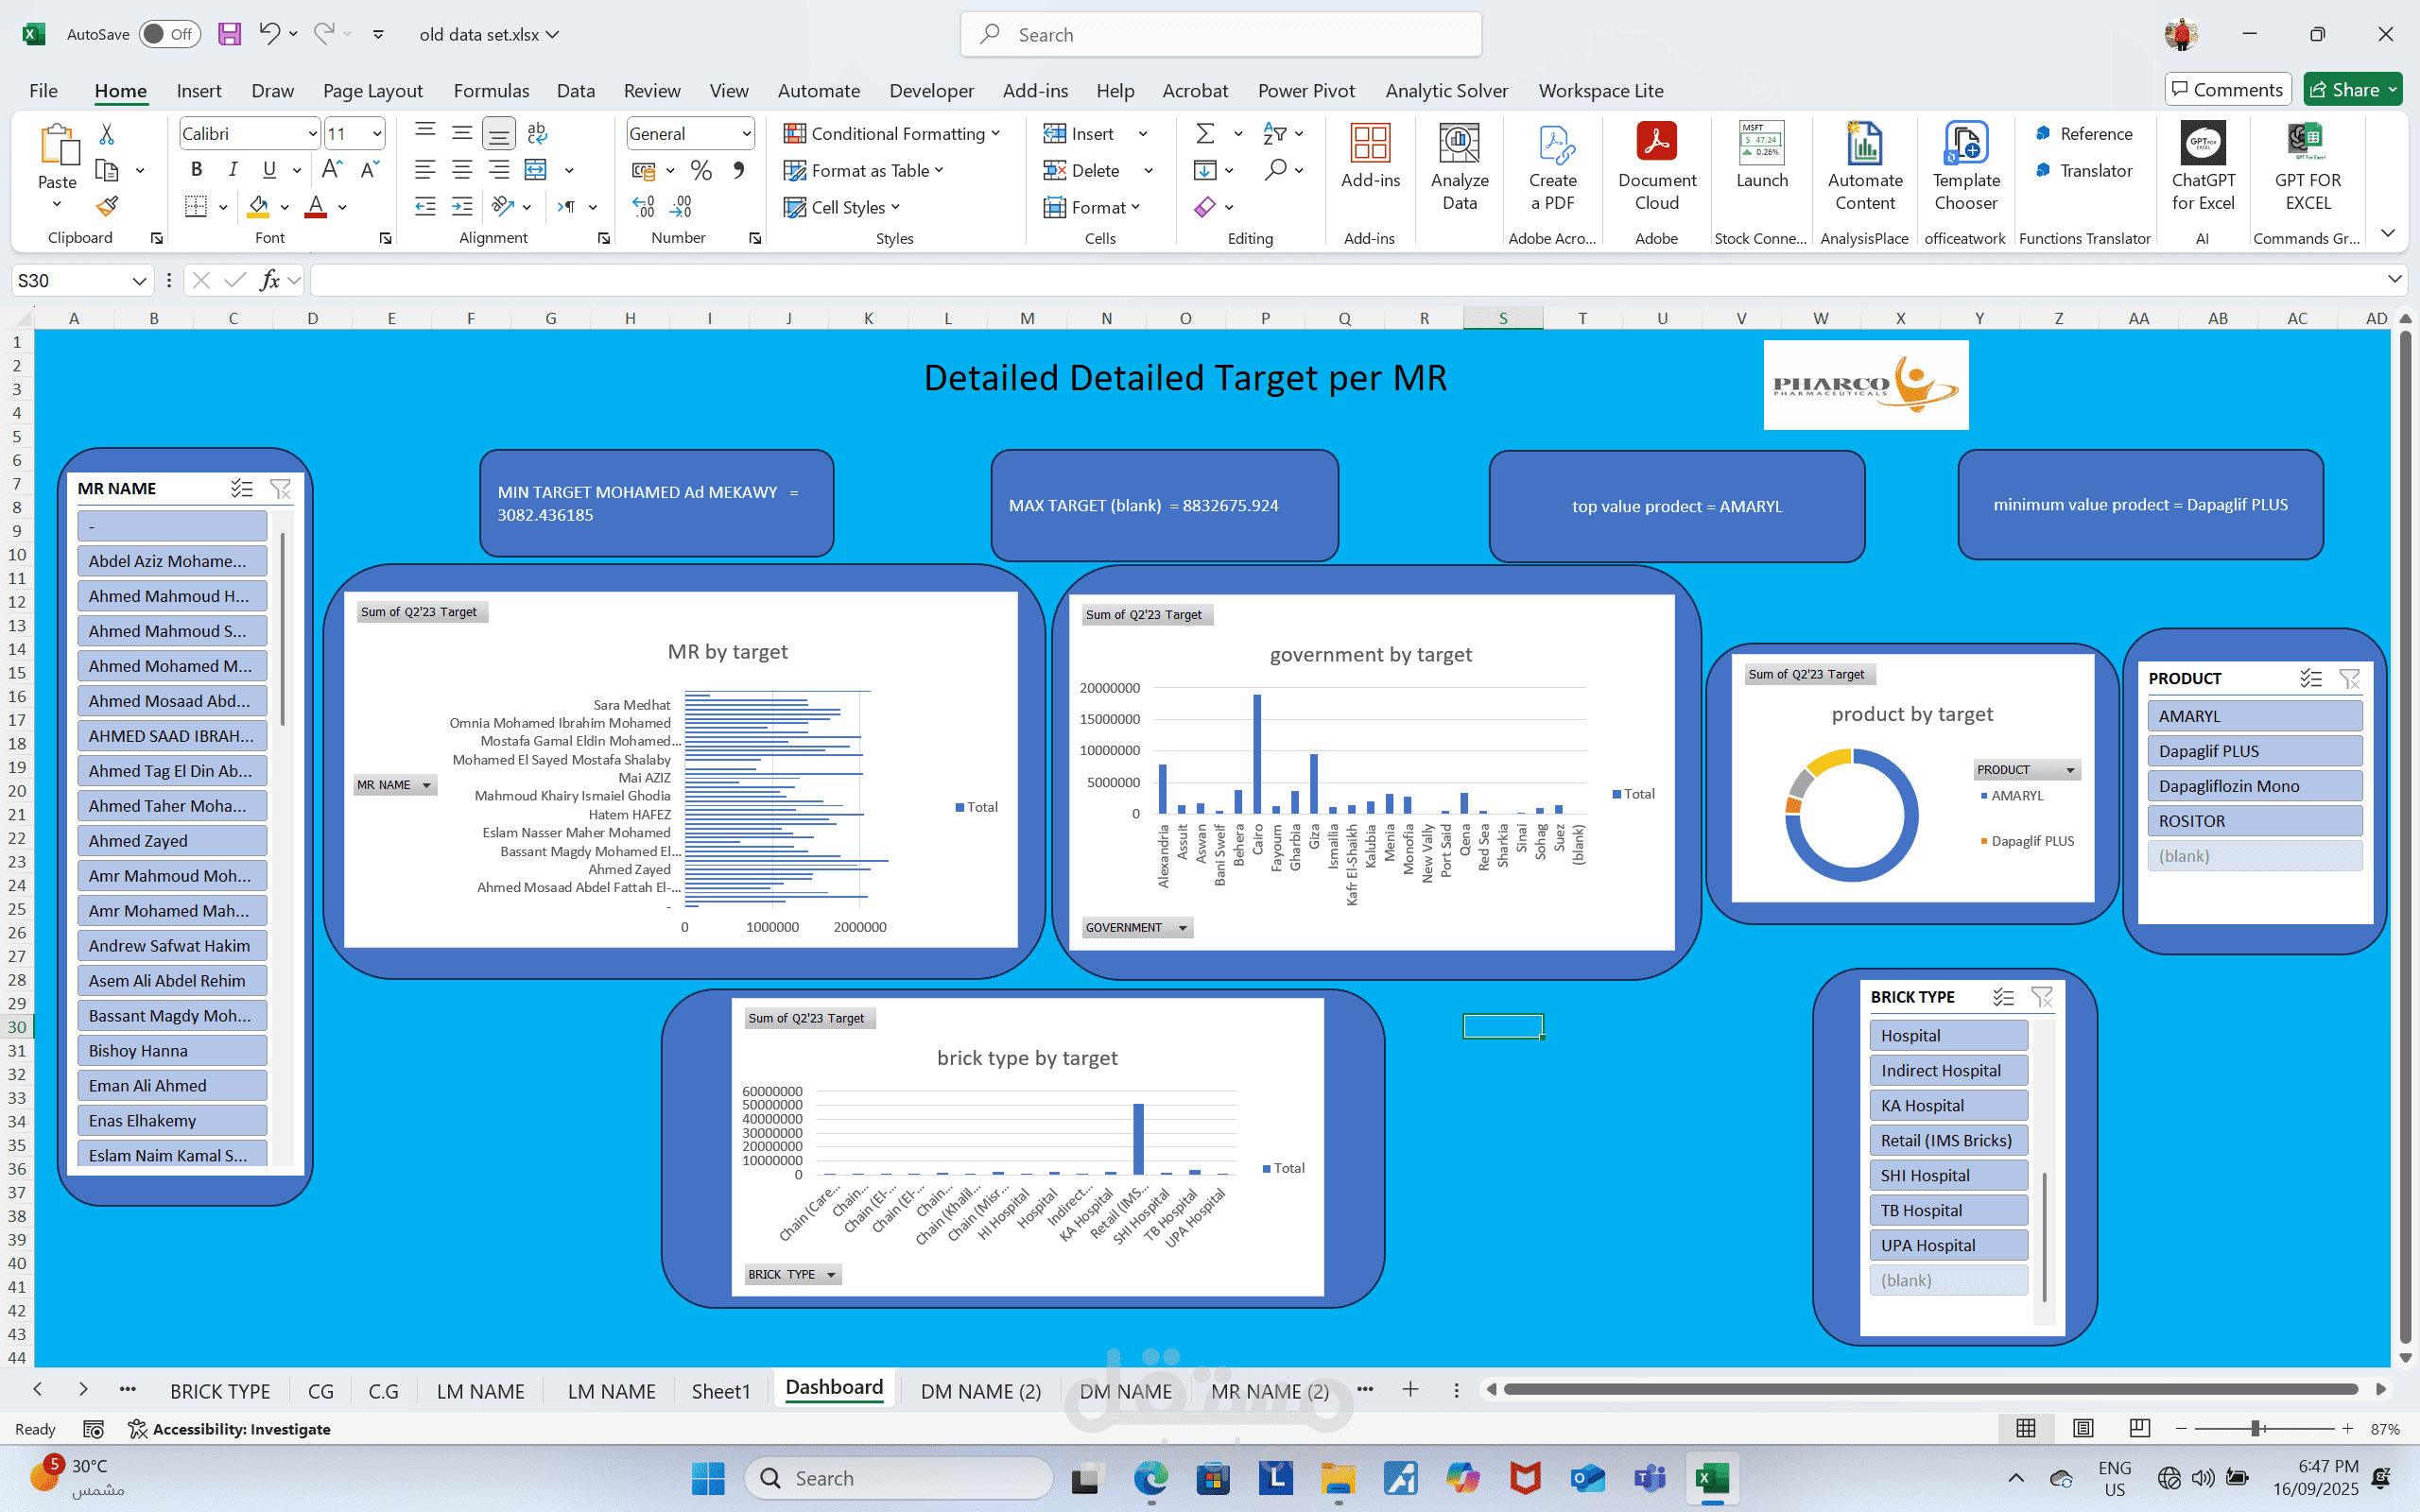Toggle multi-select on BRICK TYPE slicer
The height and width of the screenshot is (1512, 2420).
(2003, 997)
